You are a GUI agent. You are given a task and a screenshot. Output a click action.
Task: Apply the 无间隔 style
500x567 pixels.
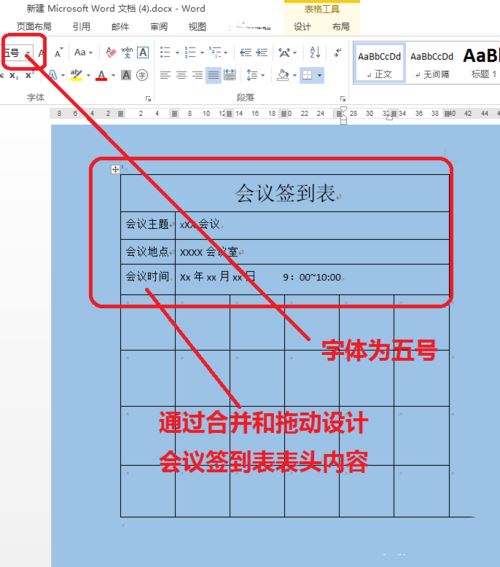[432, 64]
